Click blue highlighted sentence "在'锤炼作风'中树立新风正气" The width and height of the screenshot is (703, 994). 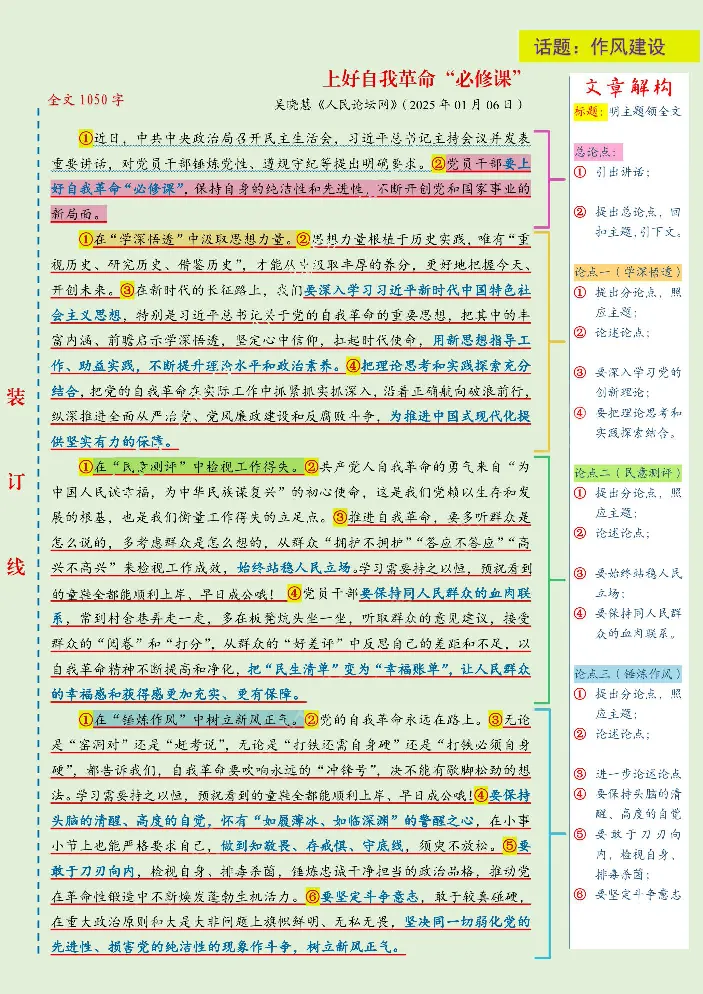pos(197,720)
